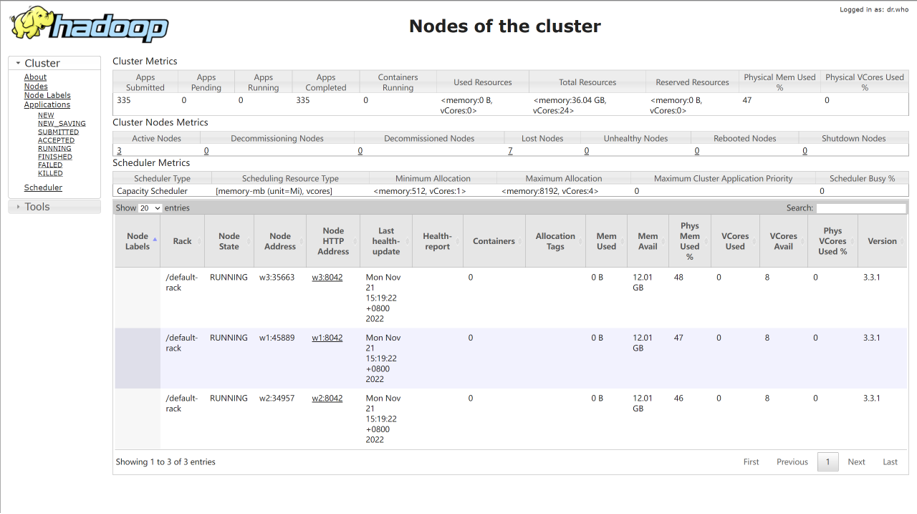Click Minimum Allocation memory:512 value
Screen dimensions: 917x514
click(x=419, y=191)
